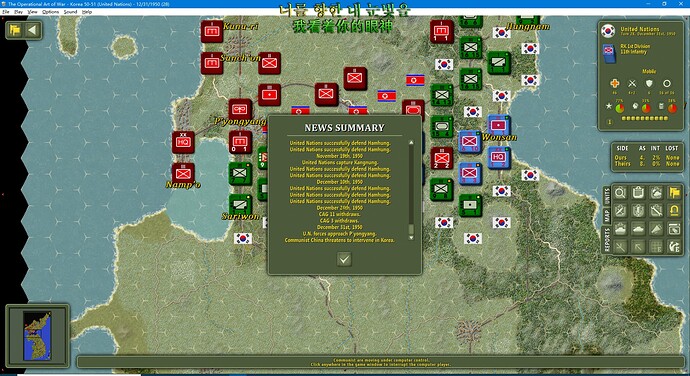The width and height of the screenshot is (690, 376).
Task: Select the red HQ unit near Namp'o
Action: point(183,142)
